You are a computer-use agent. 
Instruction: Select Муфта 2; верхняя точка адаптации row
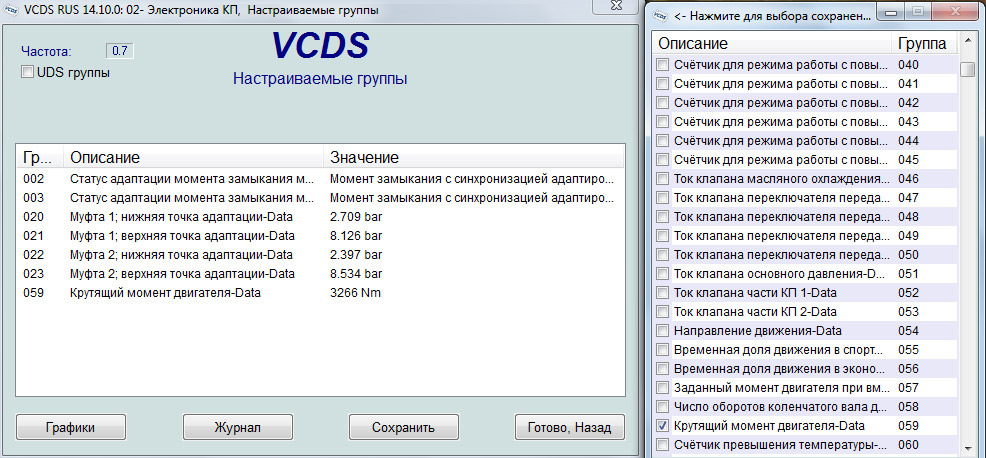(320, 274)
